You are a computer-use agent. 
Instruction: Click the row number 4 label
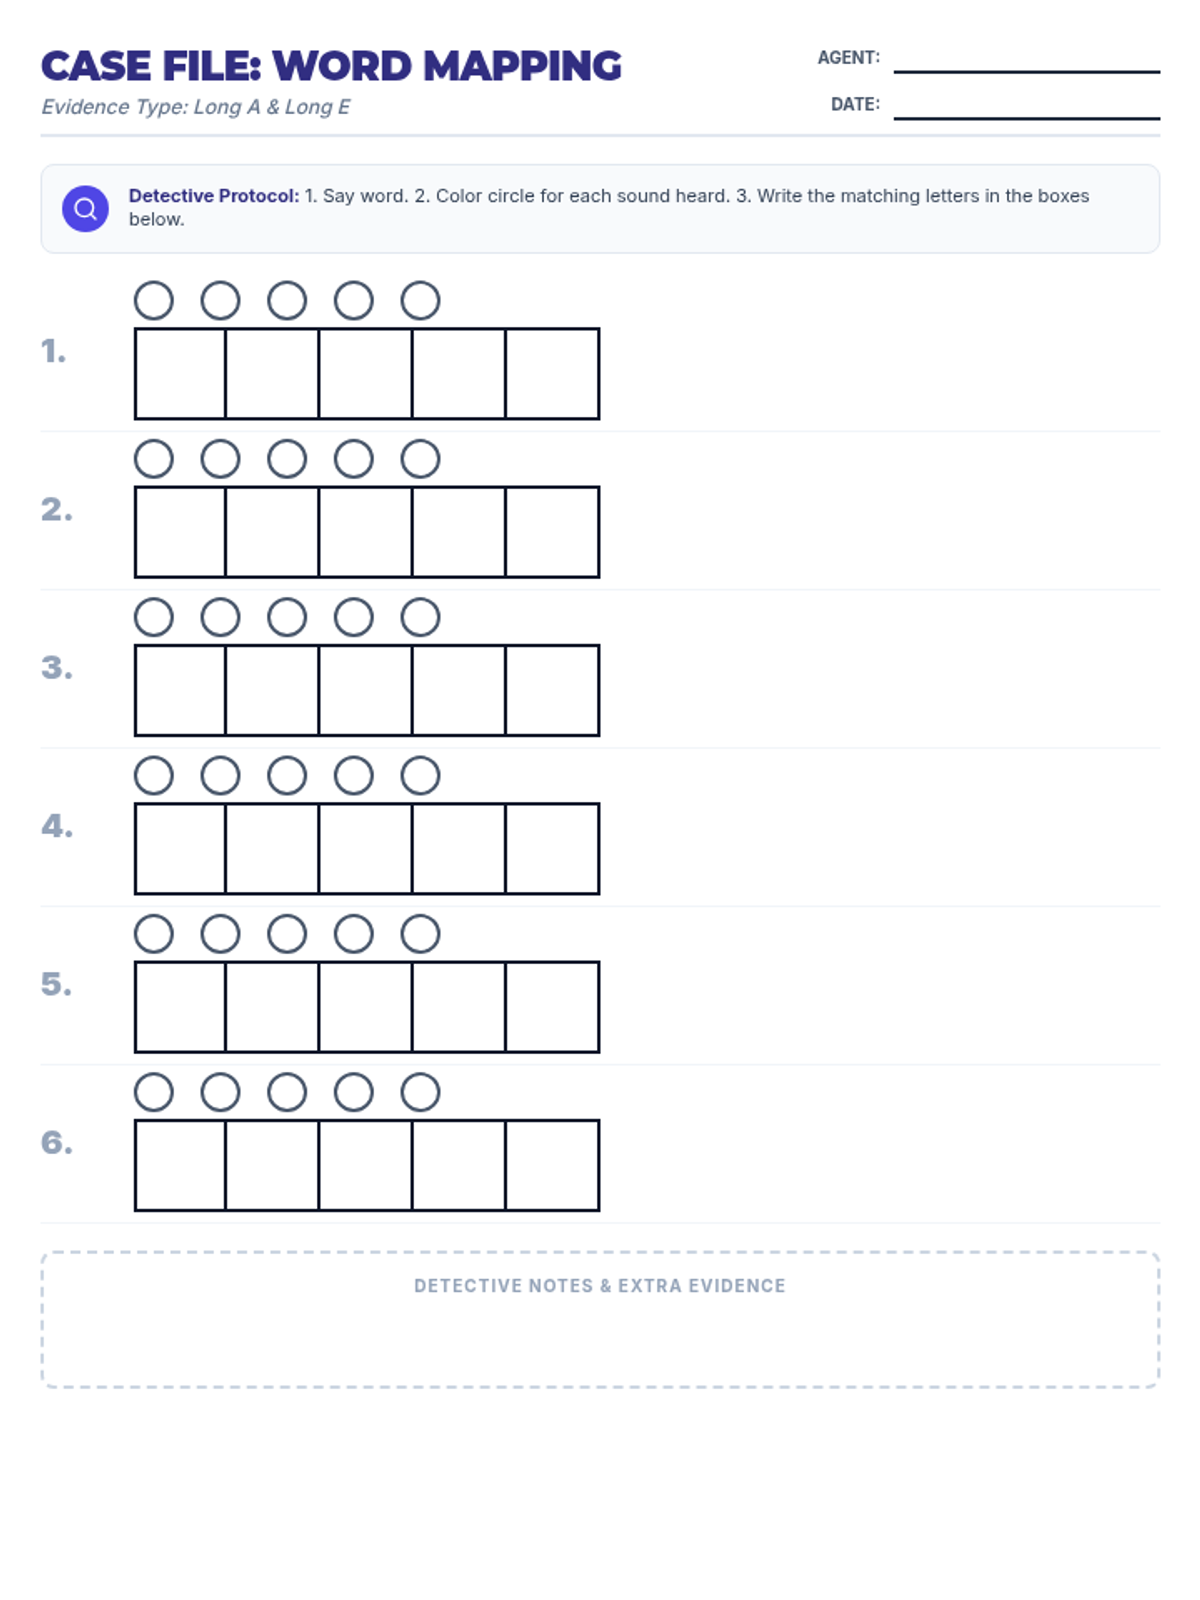click(x=57, y=826)
